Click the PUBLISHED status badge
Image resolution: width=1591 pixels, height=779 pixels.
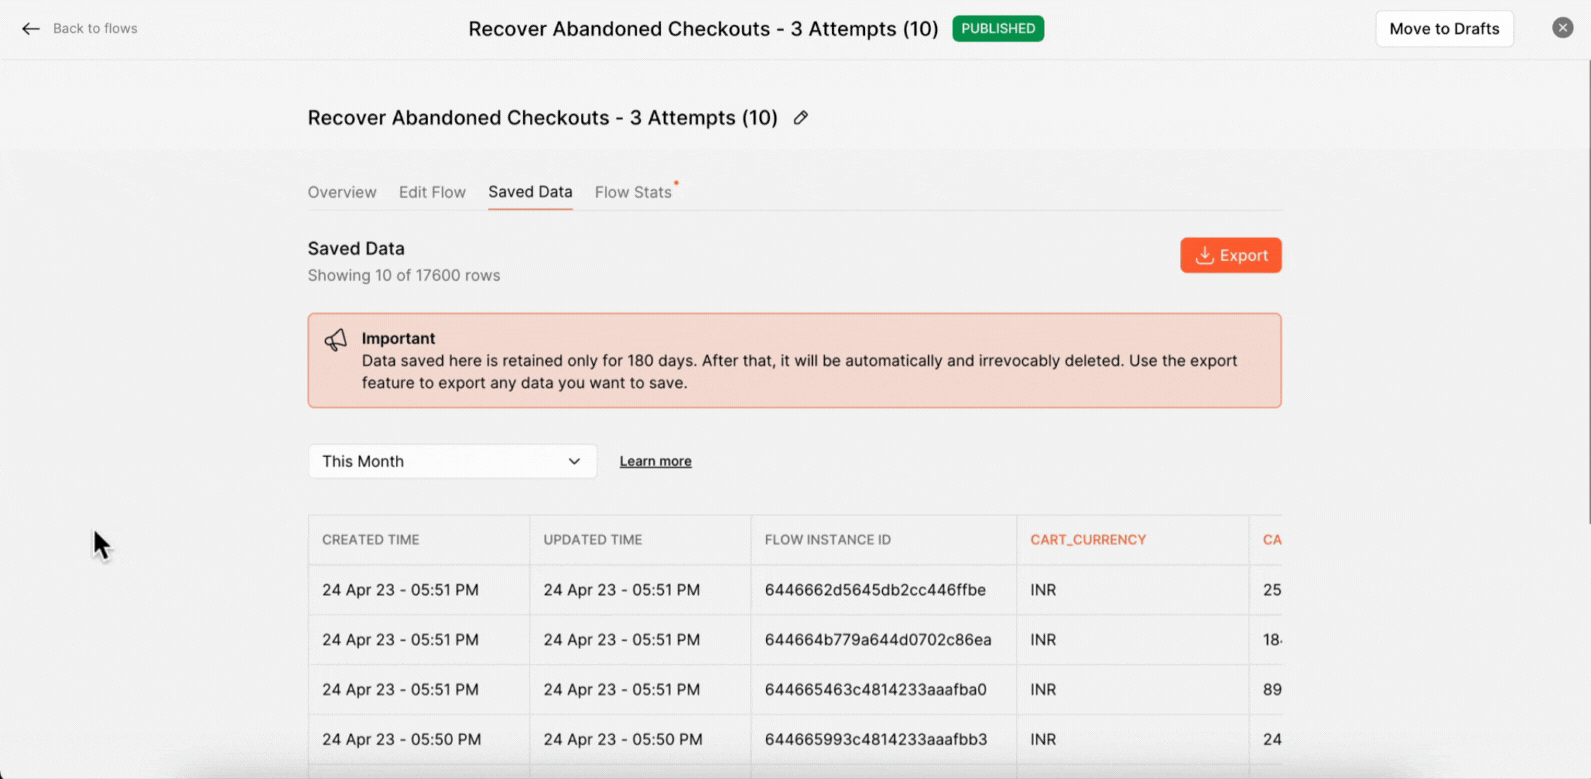[998, 29]
